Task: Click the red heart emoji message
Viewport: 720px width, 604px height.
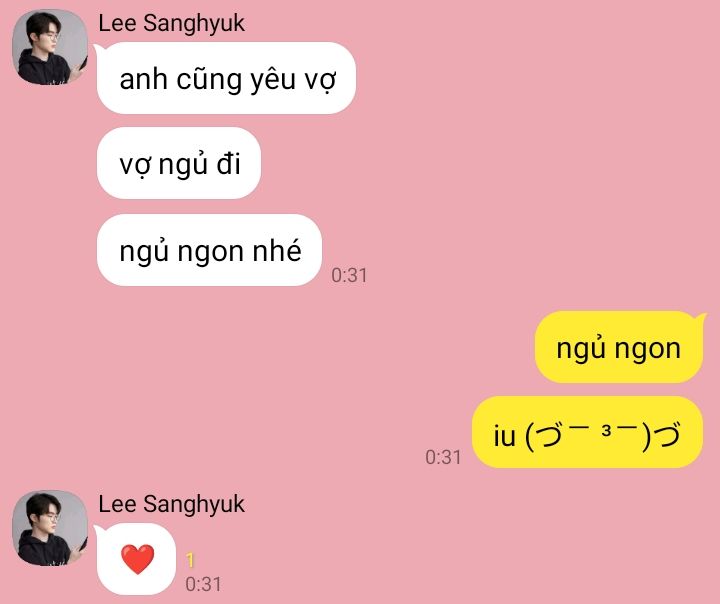Action: click(x=137, y=559)
